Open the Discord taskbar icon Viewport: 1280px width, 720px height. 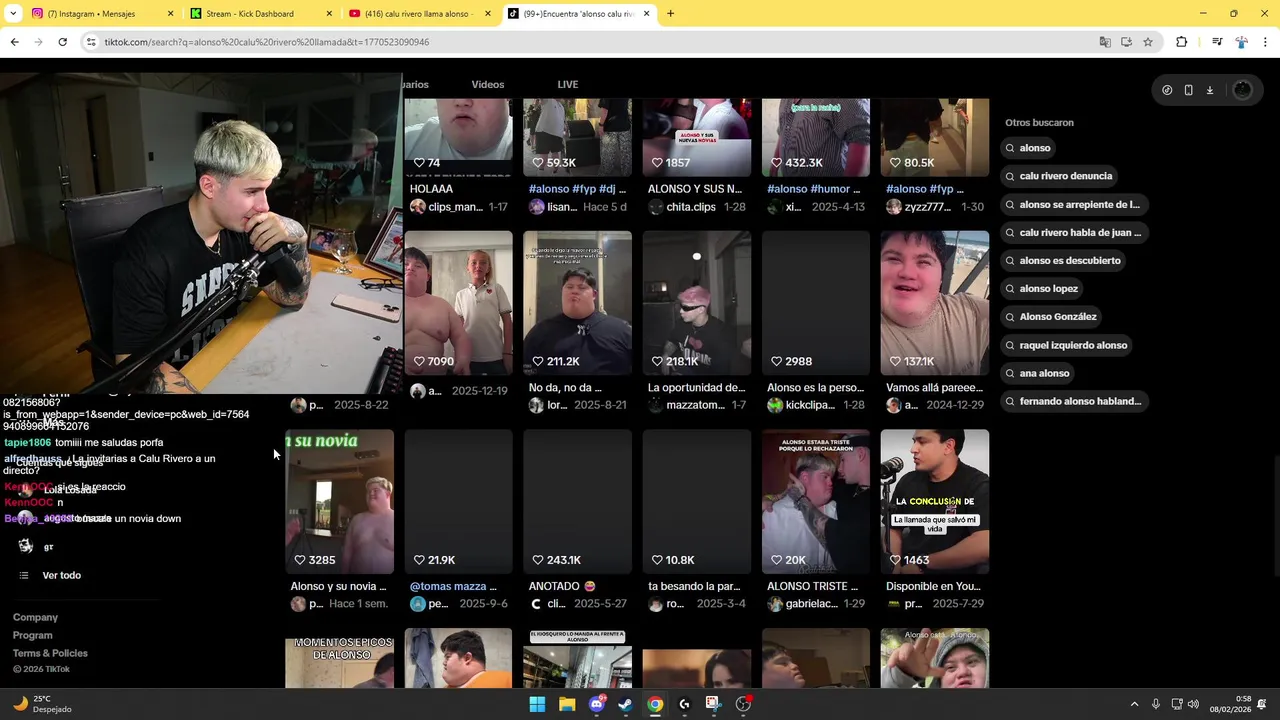pos(597,704)
